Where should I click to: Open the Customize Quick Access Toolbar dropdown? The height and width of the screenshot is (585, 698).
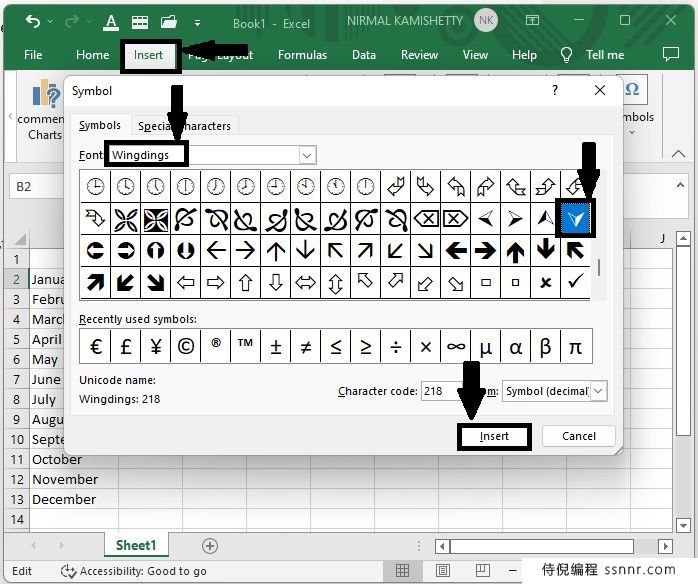point(197,22)
